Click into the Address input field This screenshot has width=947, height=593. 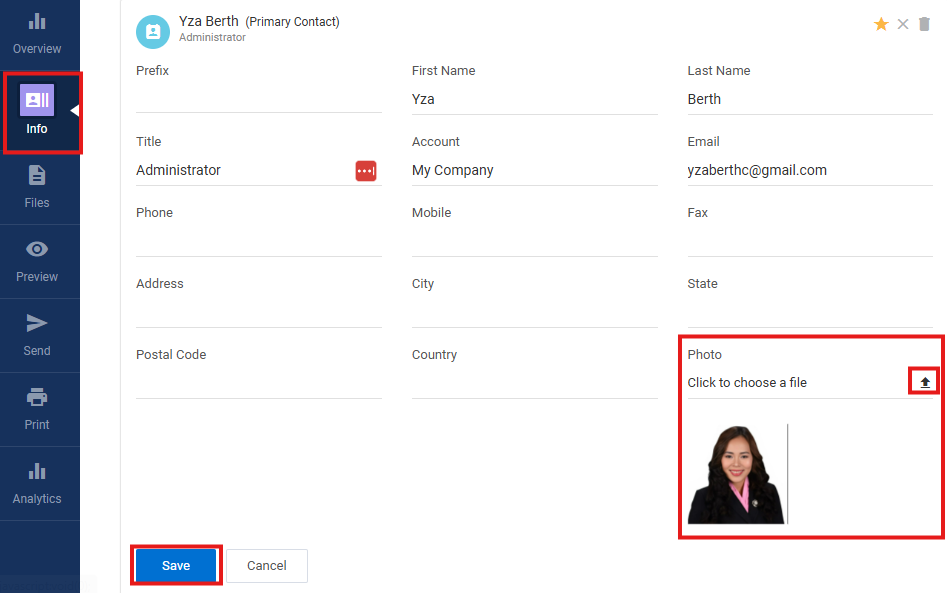click(x=258, y=313)
